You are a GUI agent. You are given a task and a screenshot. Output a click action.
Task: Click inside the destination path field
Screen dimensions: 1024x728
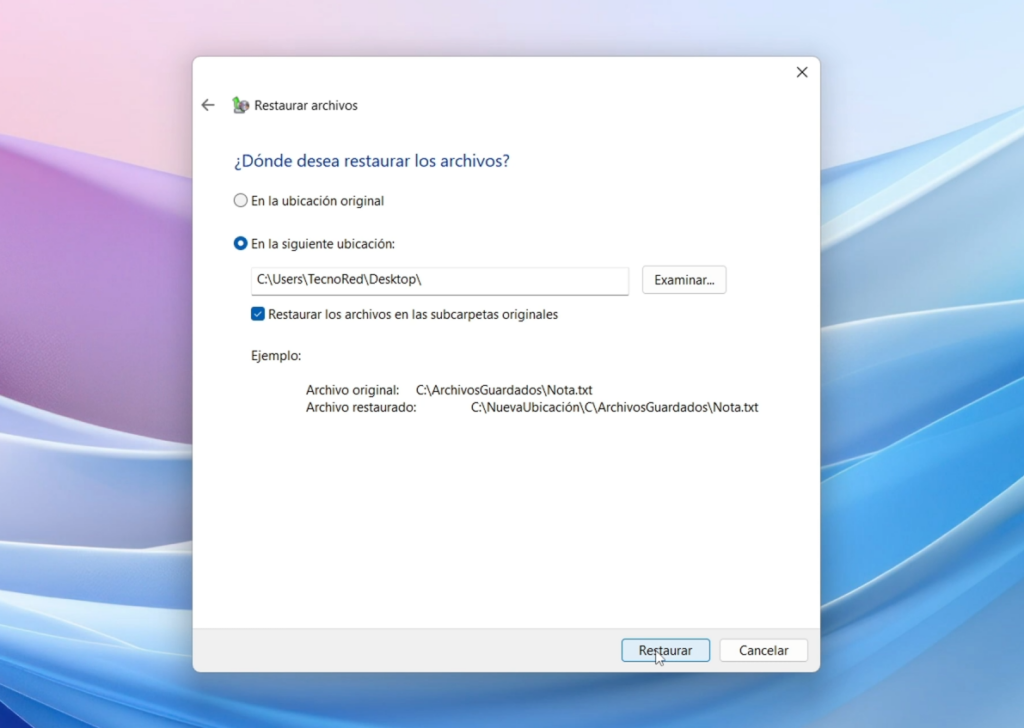440,281
